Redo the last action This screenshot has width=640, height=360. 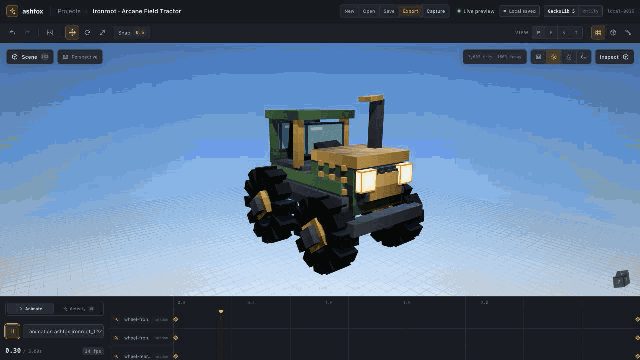coord(27,32)
